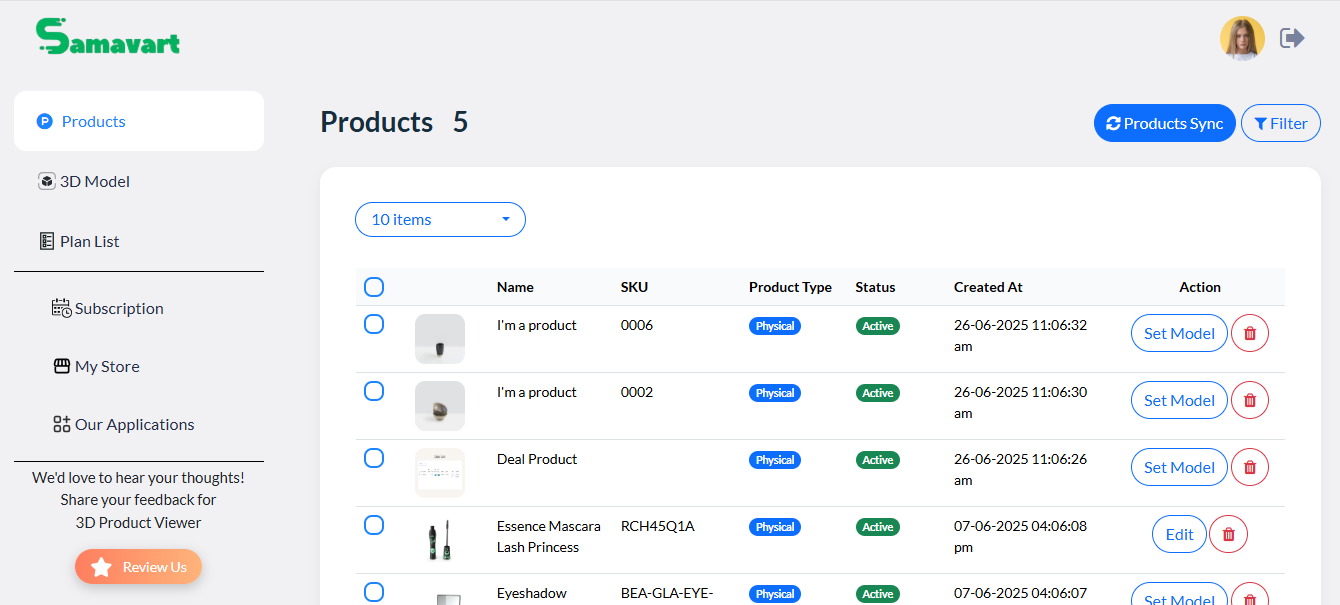Click the Our Applications grid icon
Image resolution: width=1340 pixels, height=605 pixels.
pyautogui.click(x=62, y=424)
